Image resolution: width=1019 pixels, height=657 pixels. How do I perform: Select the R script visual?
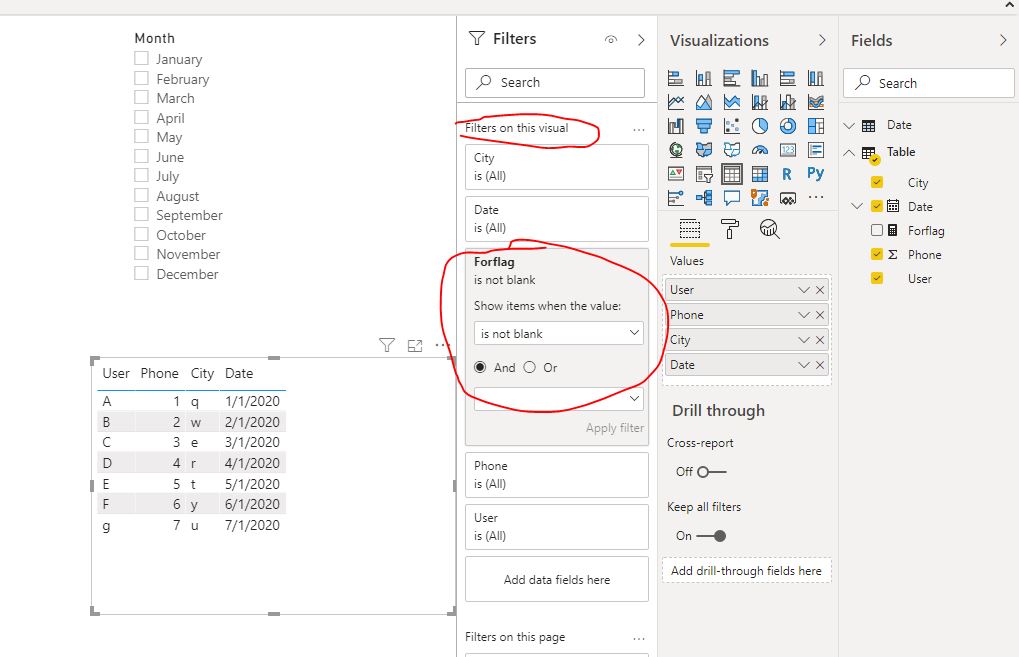click(x=788, y=174)
